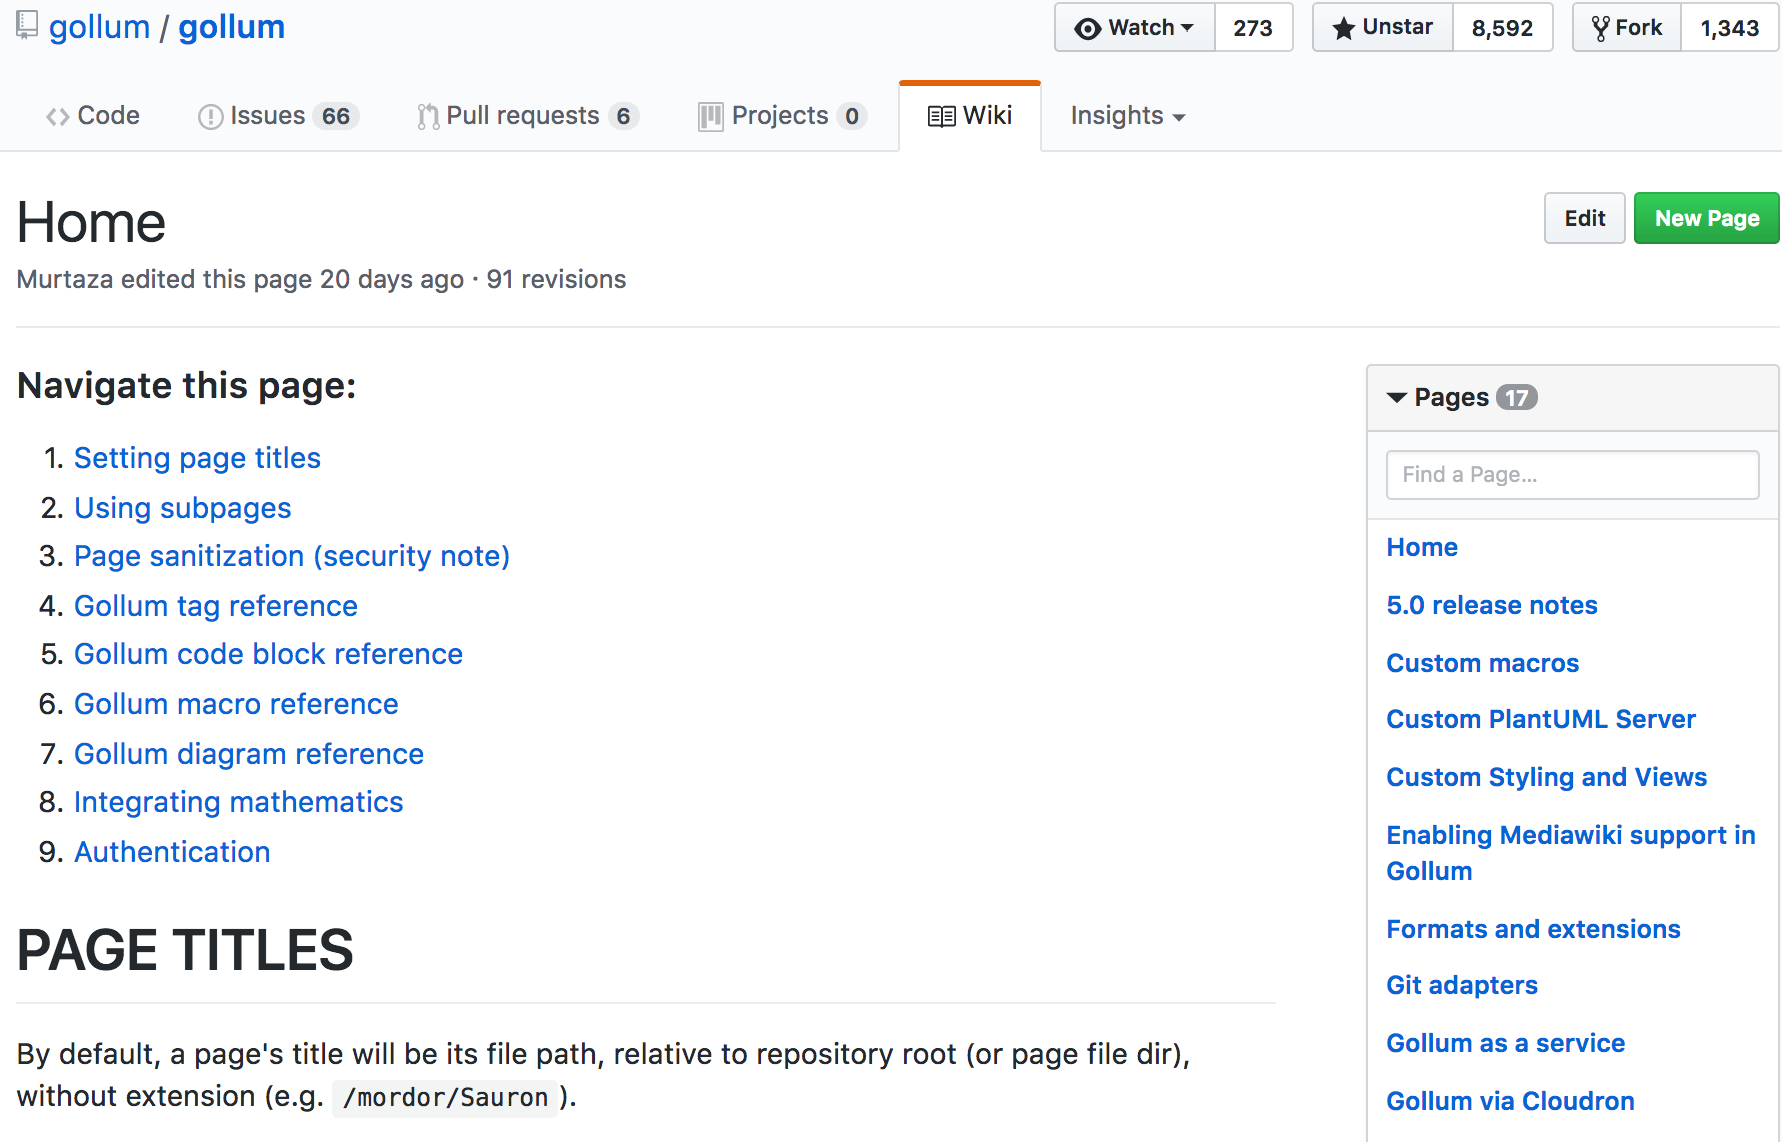Viewport: 1782px width, 1142px height.
Task: Click the Issues exclamation circle icon
Action: point(210,117)
